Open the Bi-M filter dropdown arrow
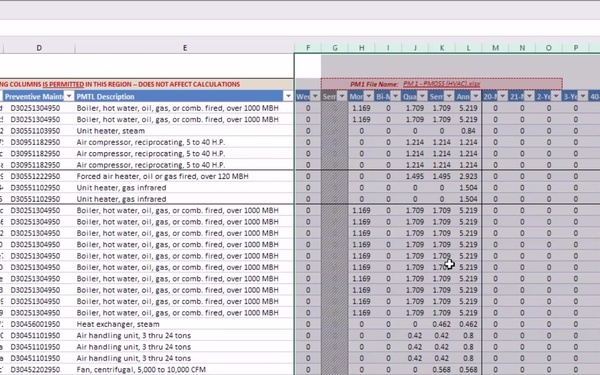Viewport: 600px width, 375px height. pyautogui.click(x=395, y=96)
